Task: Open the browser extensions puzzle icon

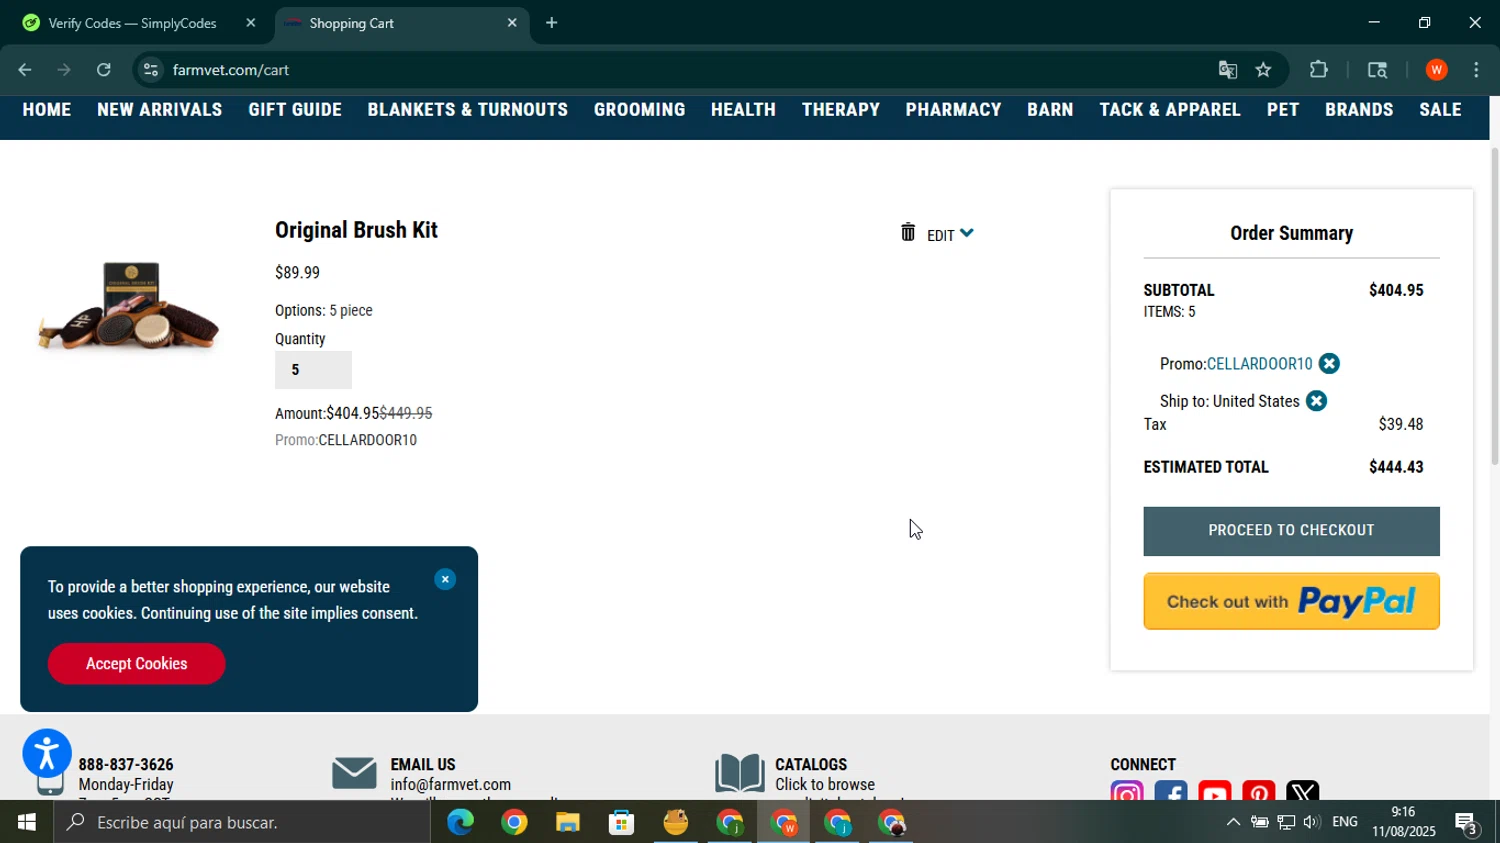Action: (x=1319, y=70)
